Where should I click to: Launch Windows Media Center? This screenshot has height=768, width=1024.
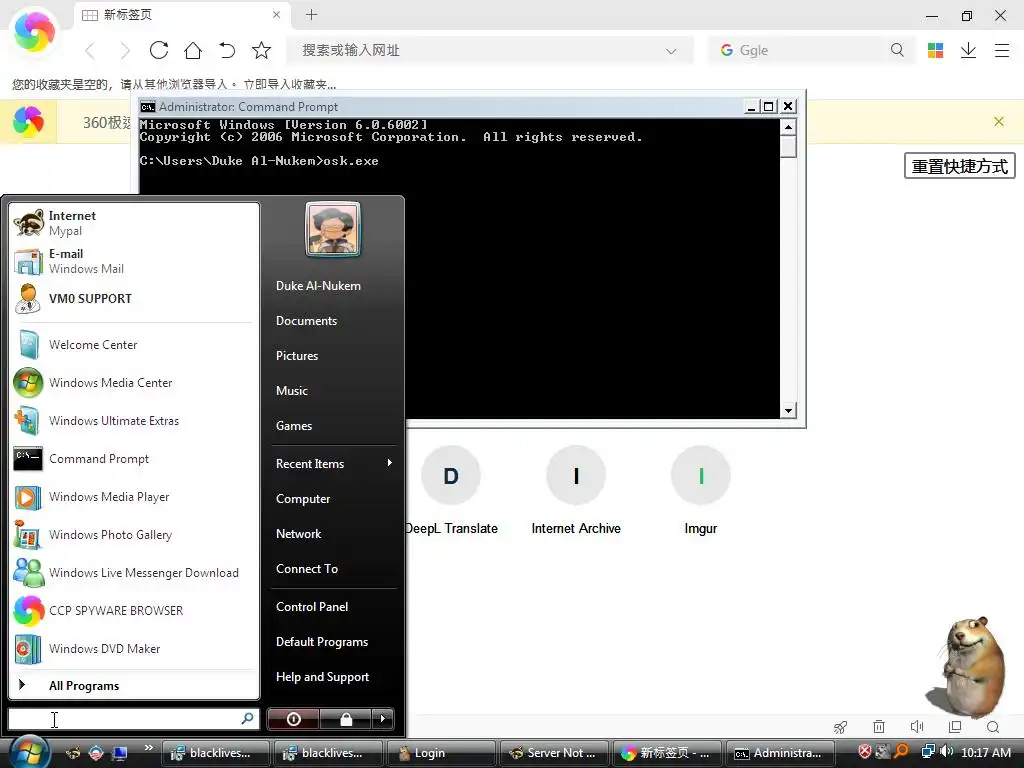click(134, 383)
